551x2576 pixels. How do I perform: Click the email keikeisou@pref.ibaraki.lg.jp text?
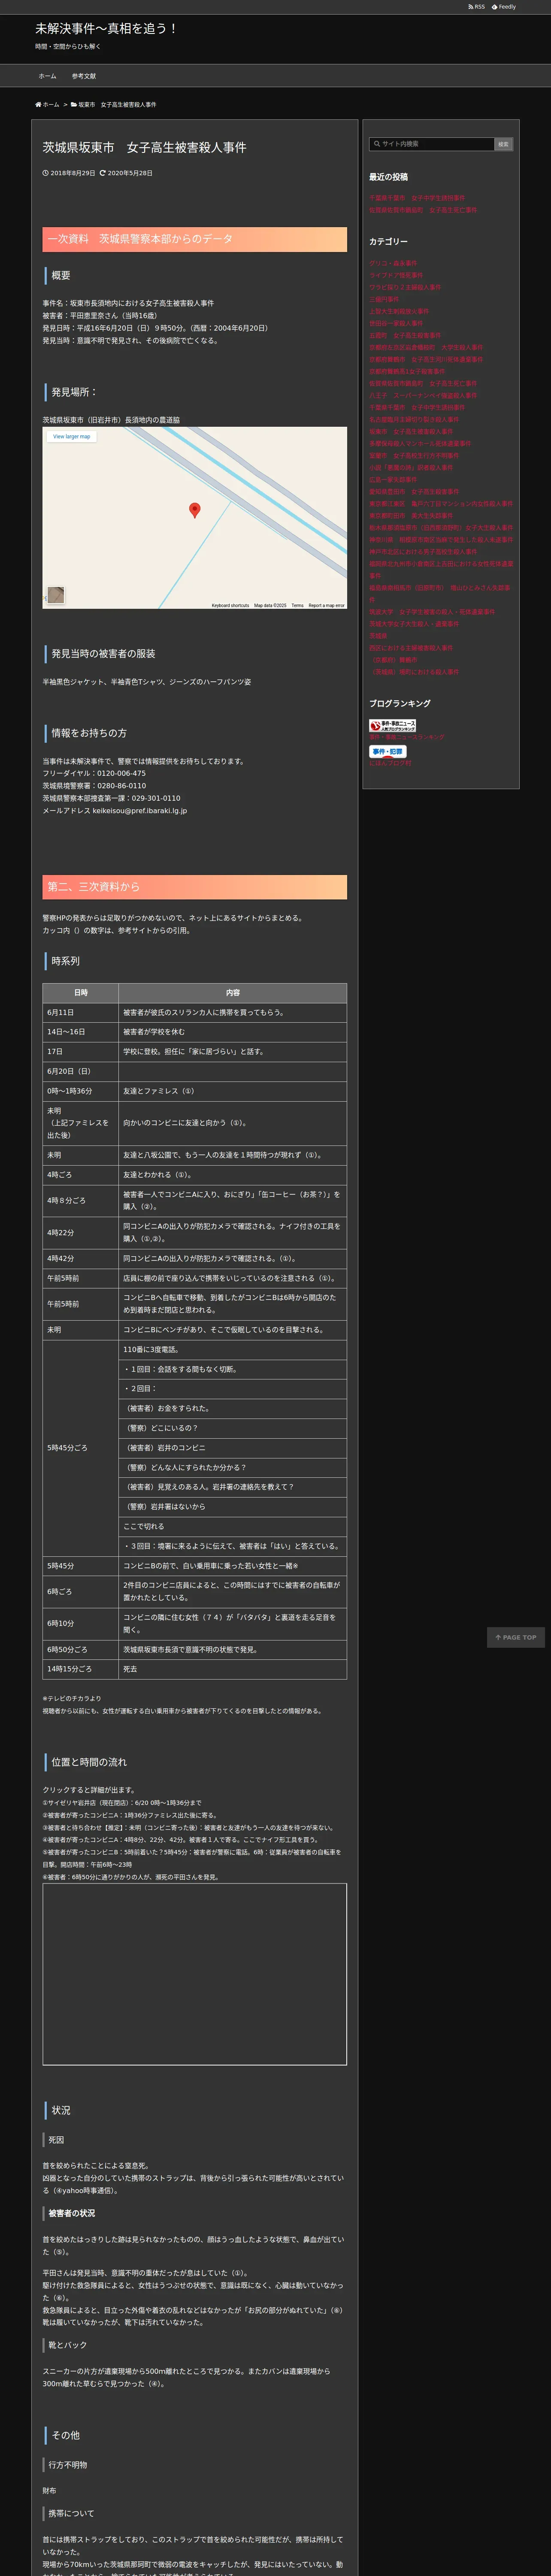click(x=140, y=810)
